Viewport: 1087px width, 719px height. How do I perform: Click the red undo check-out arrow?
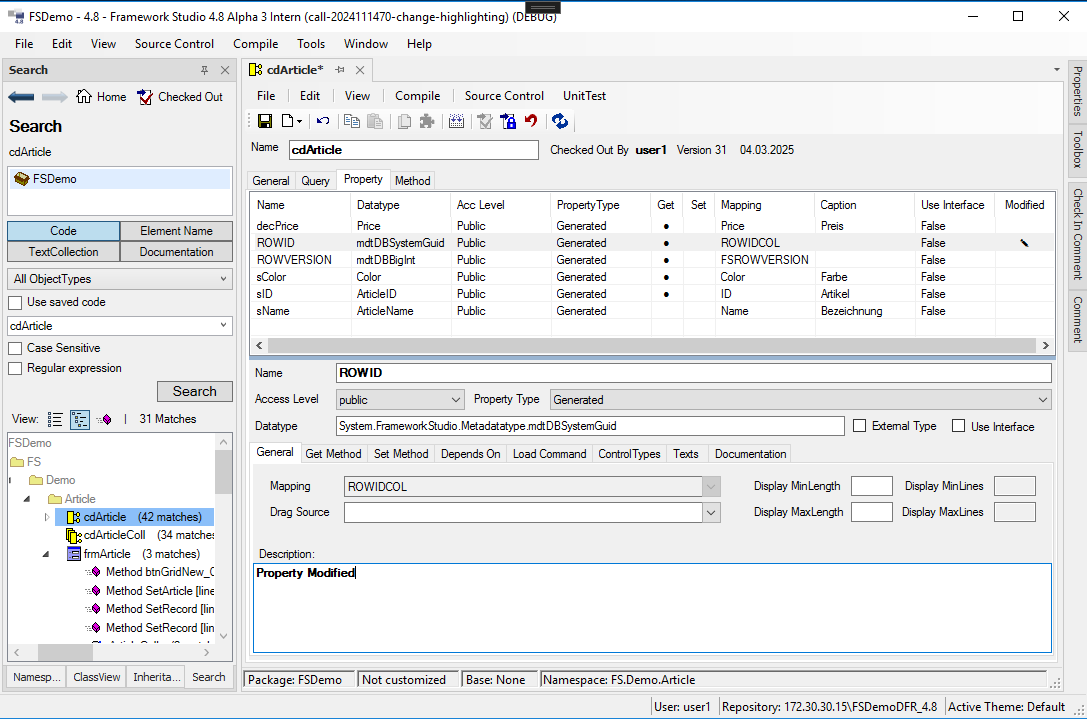pos(531,121)
